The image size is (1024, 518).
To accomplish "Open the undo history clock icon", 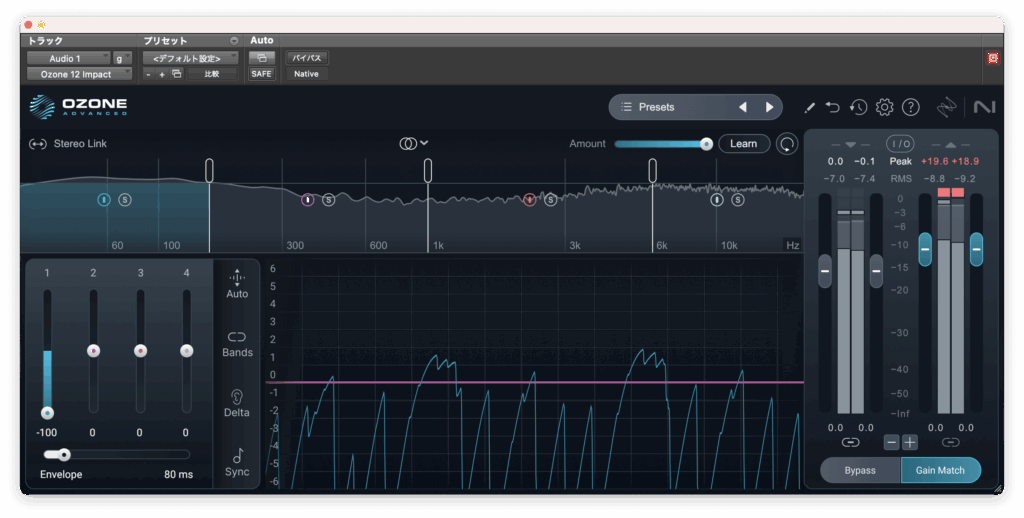I will coord(858,107).
